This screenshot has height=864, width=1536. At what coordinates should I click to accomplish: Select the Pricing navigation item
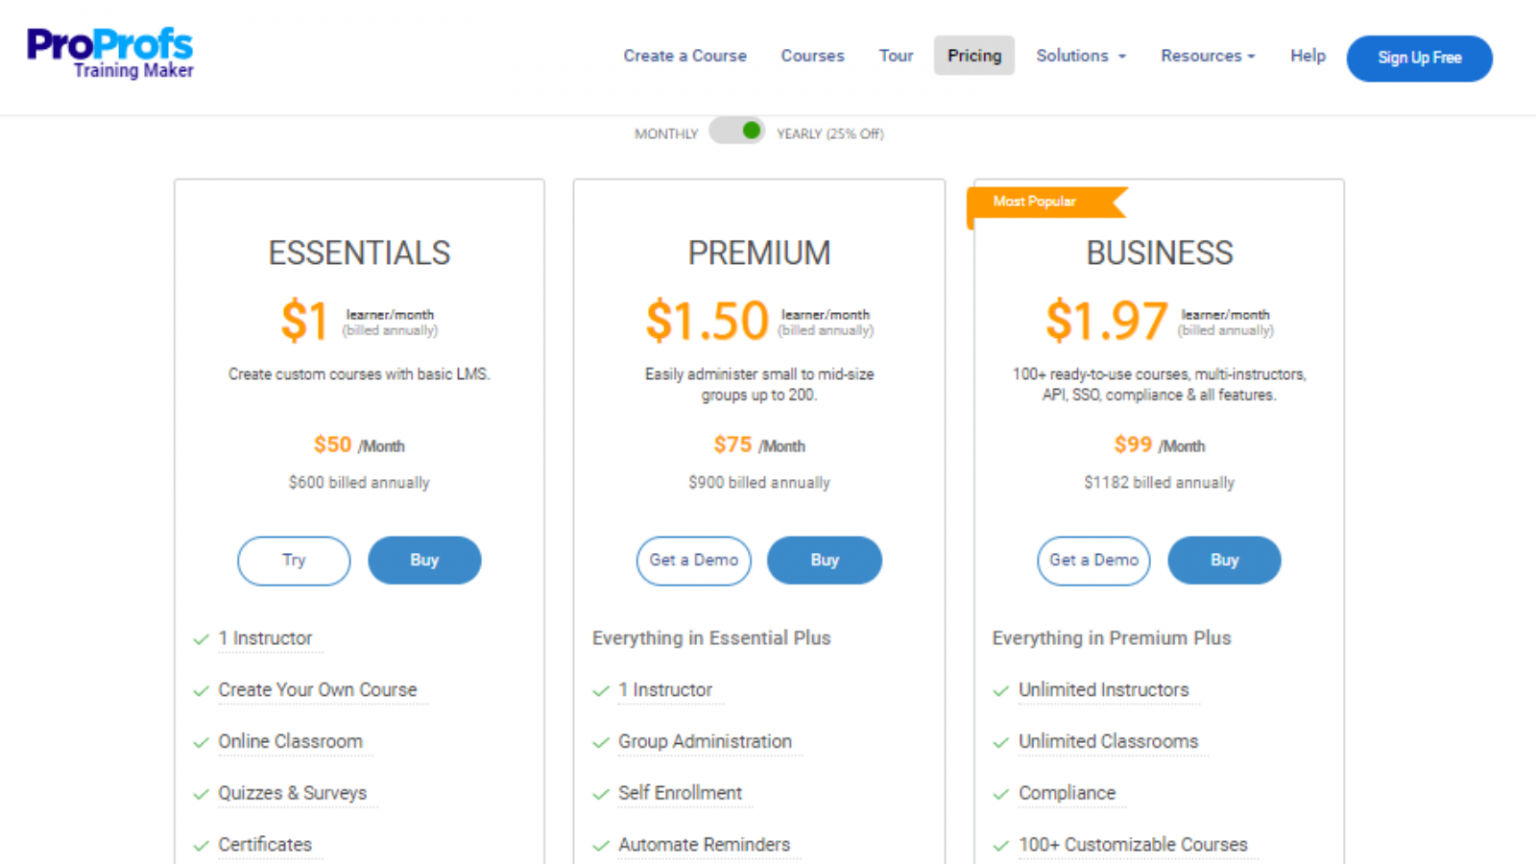click(x=973, y=56)
